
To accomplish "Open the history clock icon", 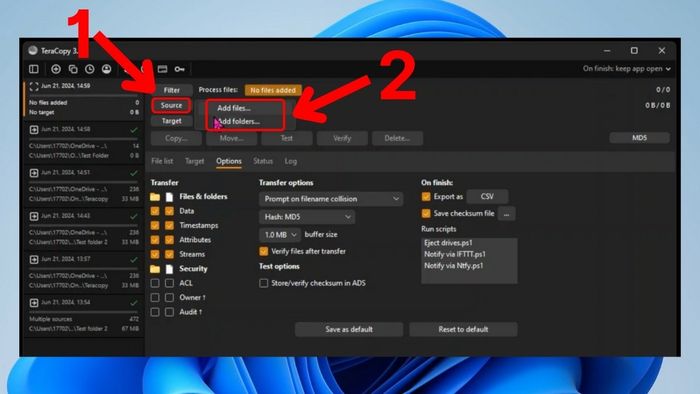I will tap(90, 69).
